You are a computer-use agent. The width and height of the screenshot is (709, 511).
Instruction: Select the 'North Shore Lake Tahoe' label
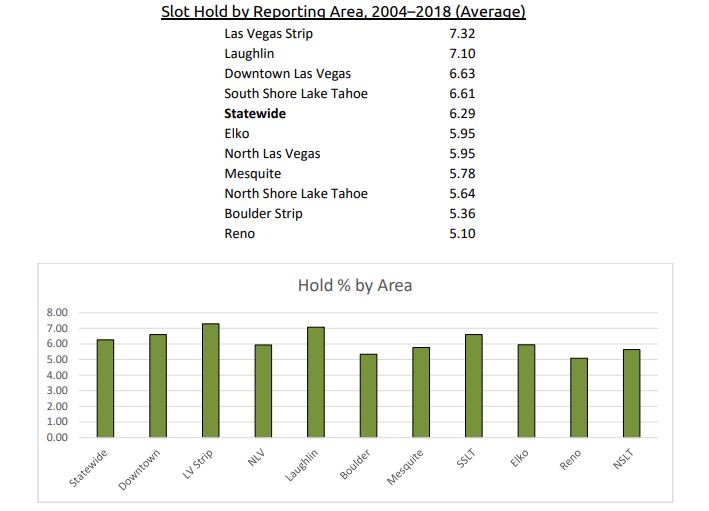(296, 193)
